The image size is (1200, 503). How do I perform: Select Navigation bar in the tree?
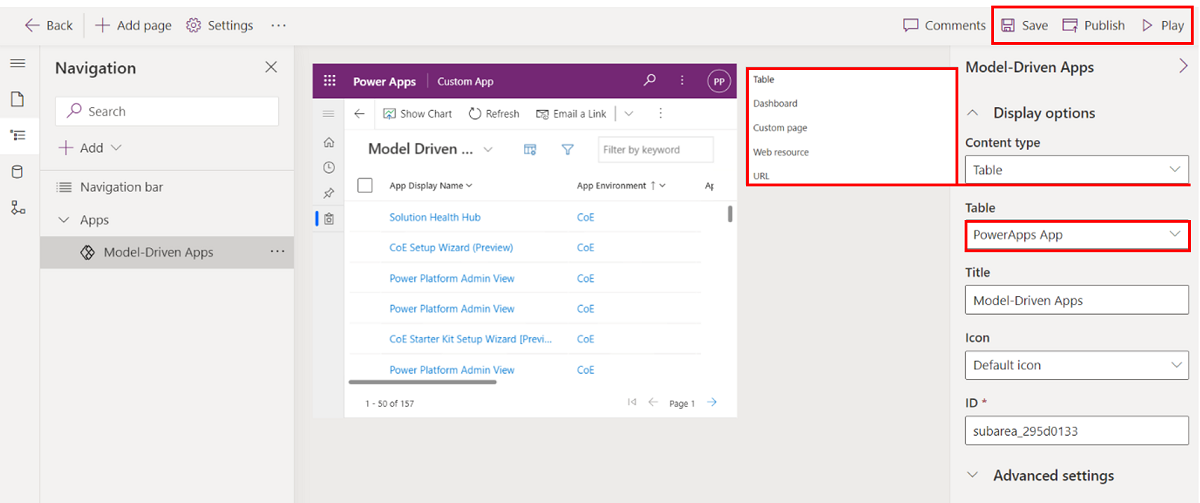(x=121, y=187)
